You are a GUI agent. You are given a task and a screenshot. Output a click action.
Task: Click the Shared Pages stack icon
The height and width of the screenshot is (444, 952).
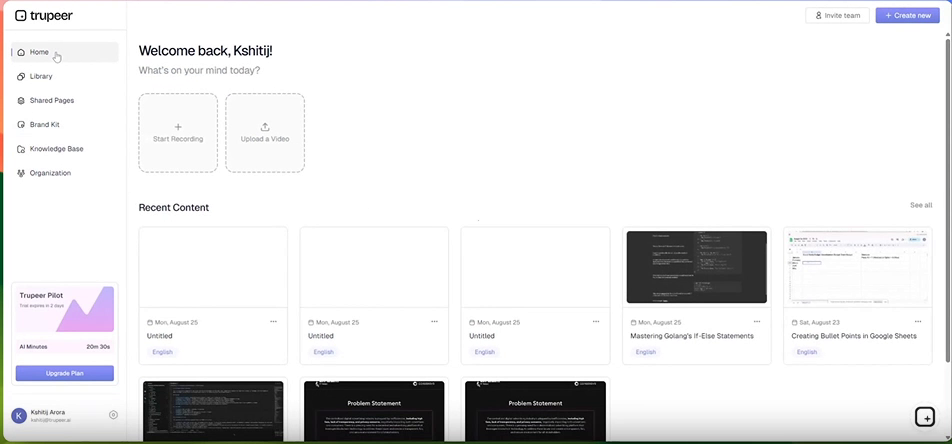(21, 100)
